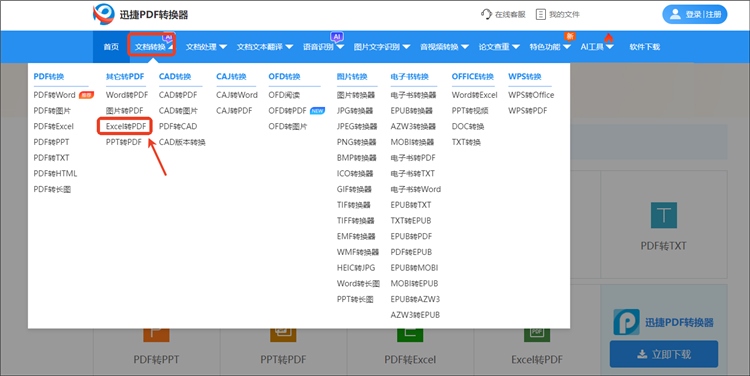Select PDF转HTML option
The image size is (750, 376).
[x=55, y=174]
